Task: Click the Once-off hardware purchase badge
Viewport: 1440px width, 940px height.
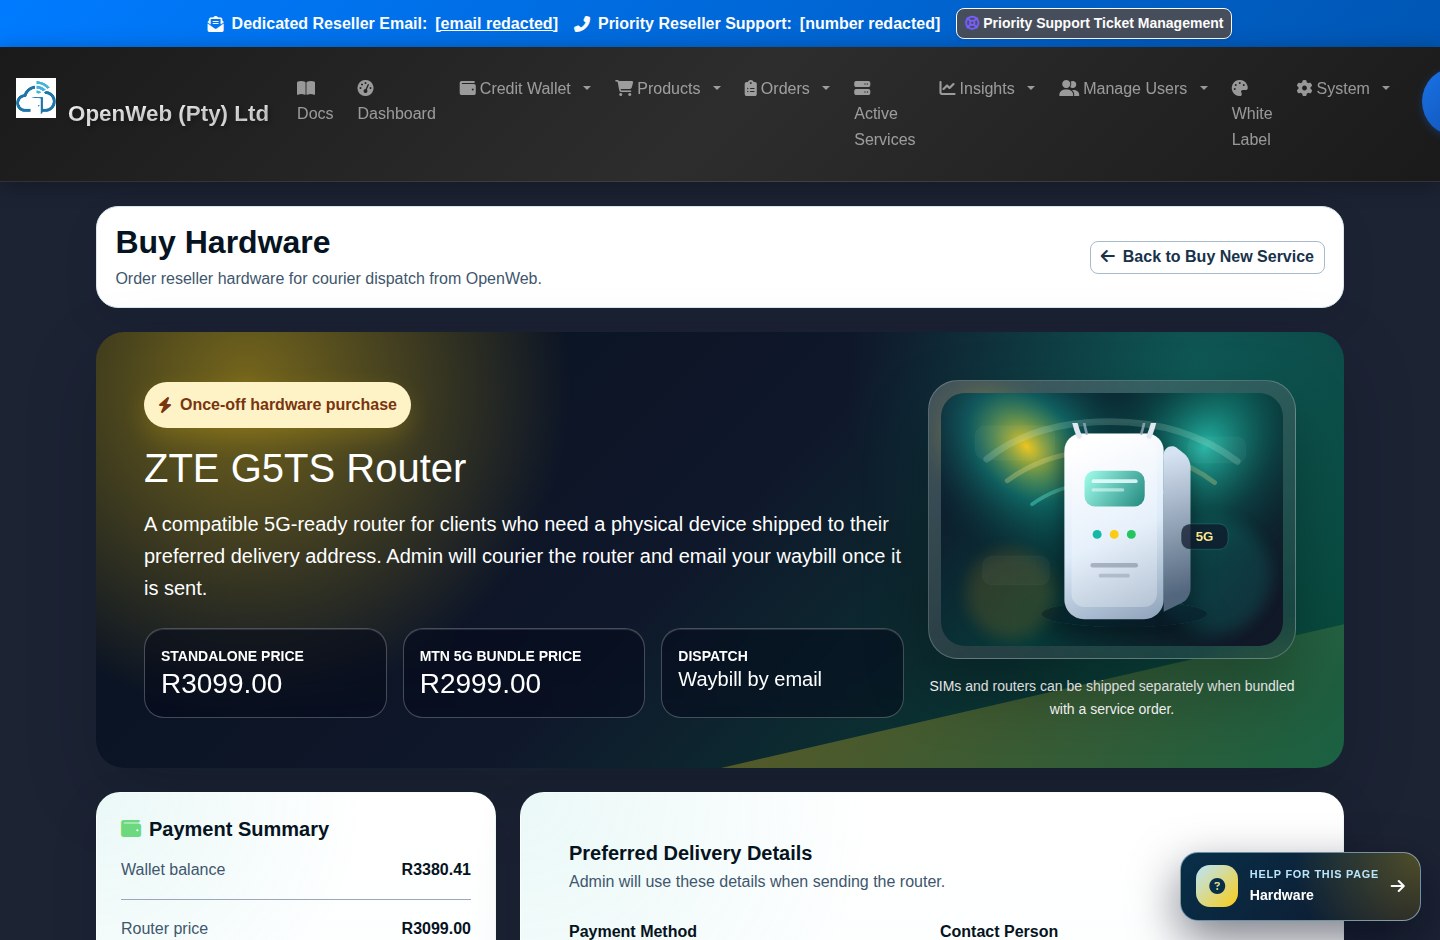Action: pos(277,405)
